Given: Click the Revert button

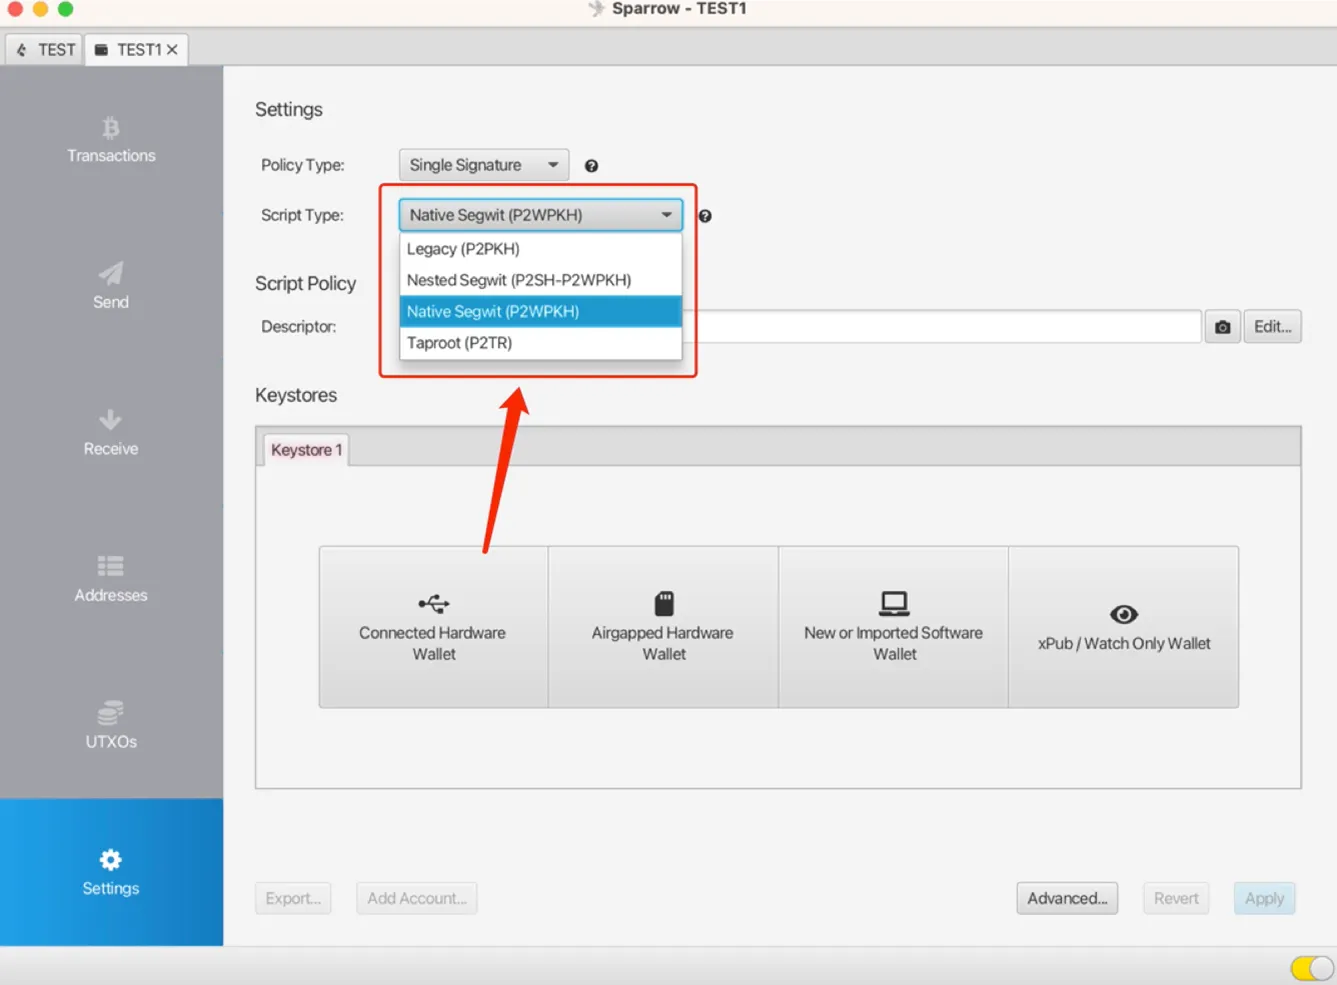Looking at the screenshot, I should (x=1176, y=898).
